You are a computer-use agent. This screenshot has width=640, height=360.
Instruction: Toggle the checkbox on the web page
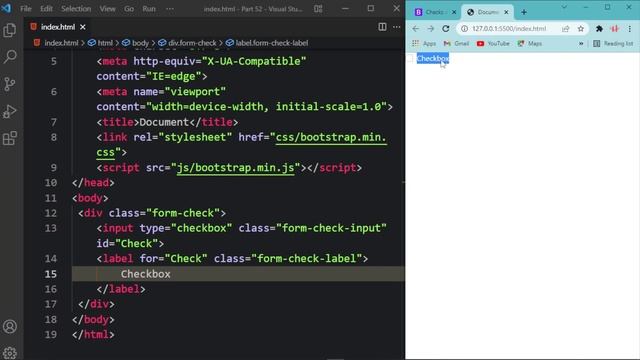(410, 59)
